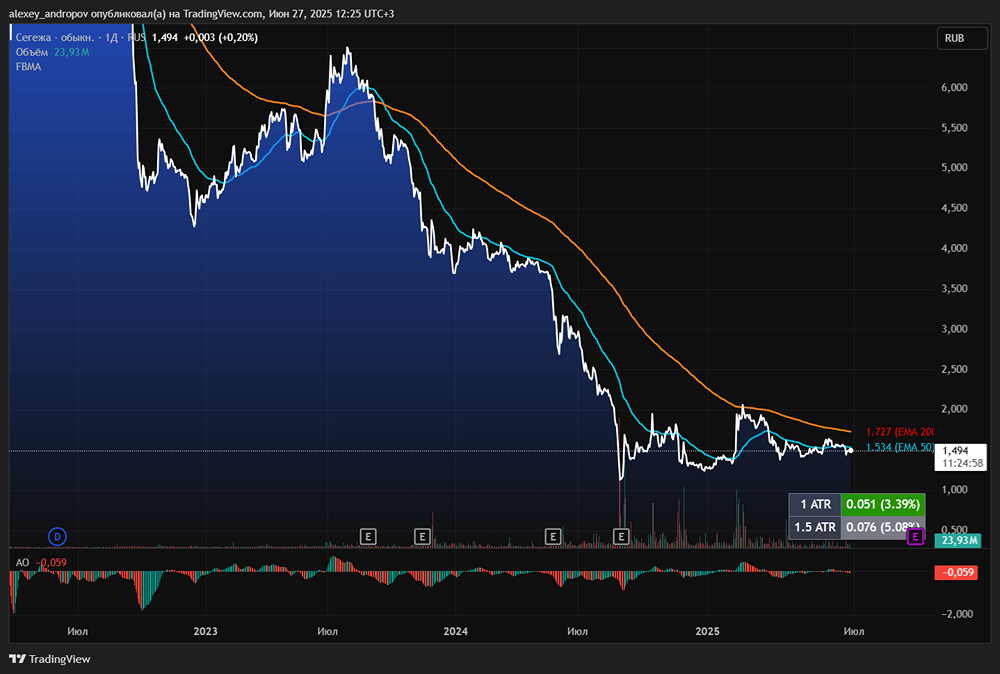The image size is (1000, 674).
Task: Click the +0,003 (+0,20%) price change value
Action: point(221,38)
